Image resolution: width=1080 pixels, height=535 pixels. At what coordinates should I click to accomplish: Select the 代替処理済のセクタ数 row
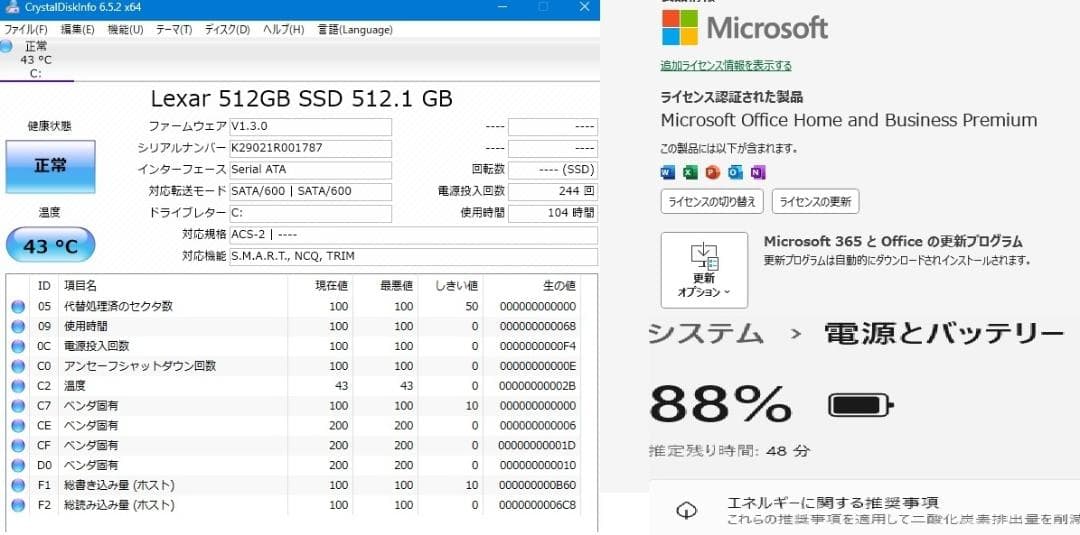point(295,306)
